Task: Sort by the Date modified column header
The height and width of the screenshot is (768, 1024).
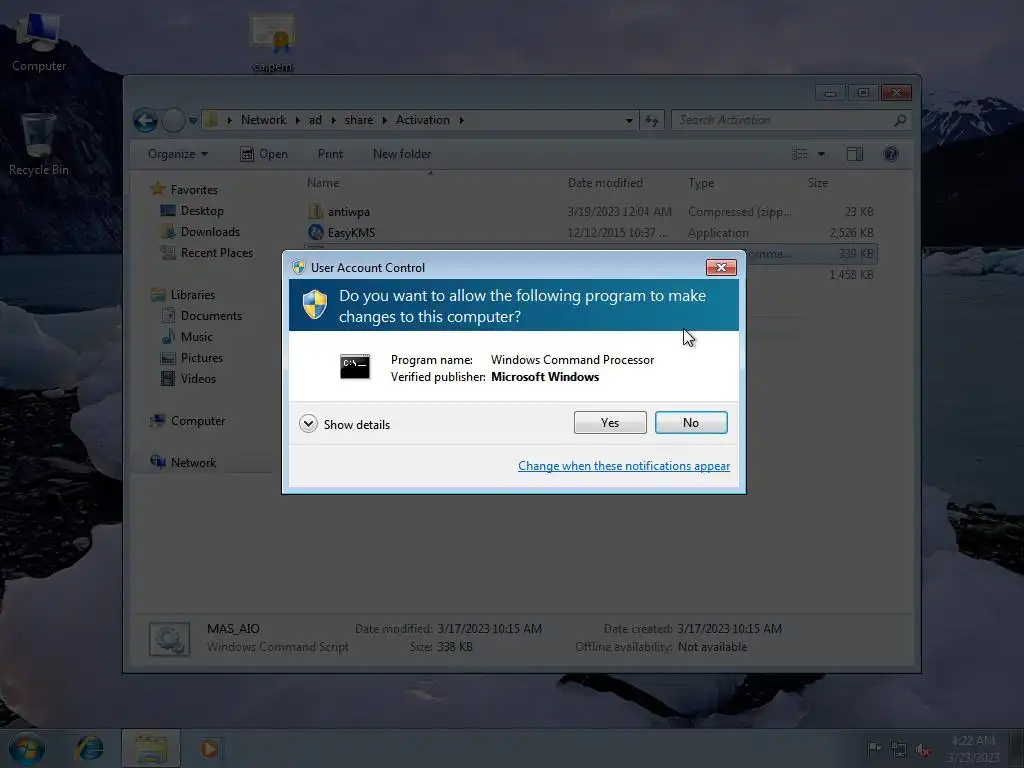Action: tap(605, 183)
